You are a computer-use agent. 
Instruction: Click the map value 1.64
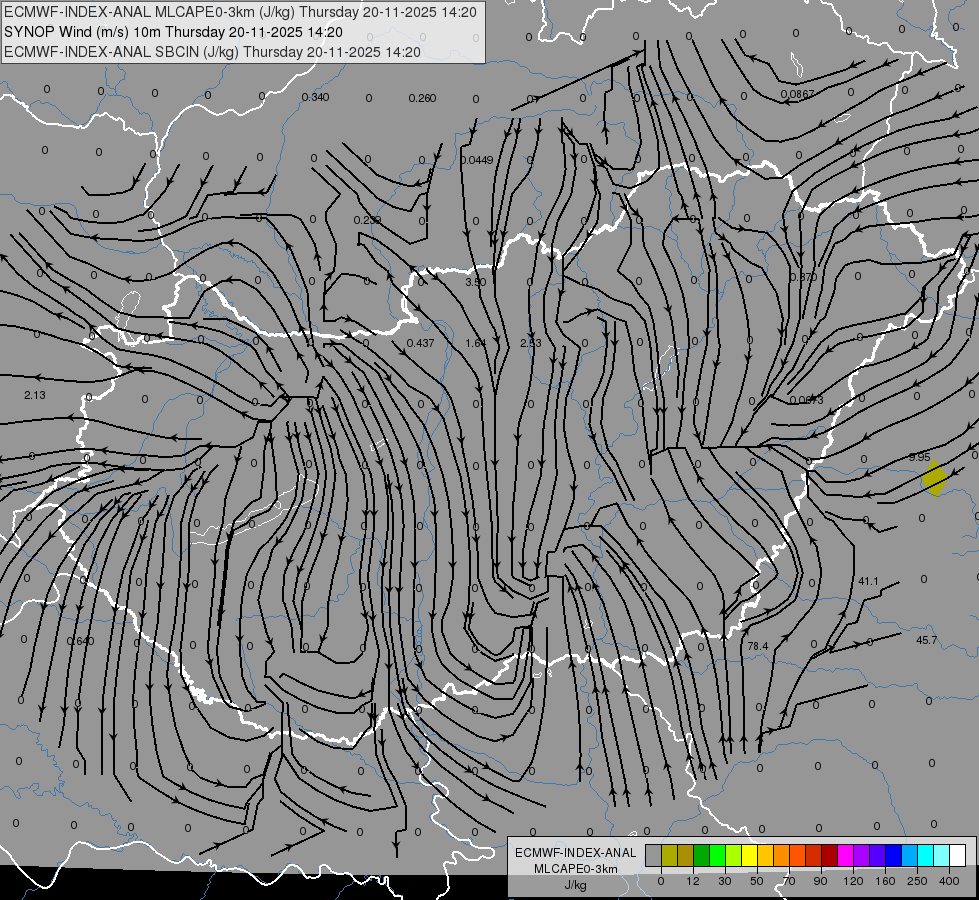476,344
